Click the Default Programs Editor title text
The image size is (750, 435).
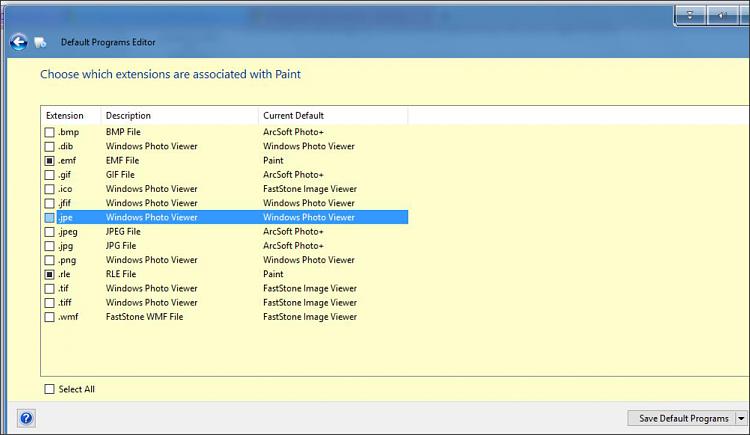(x=108, y=42)
